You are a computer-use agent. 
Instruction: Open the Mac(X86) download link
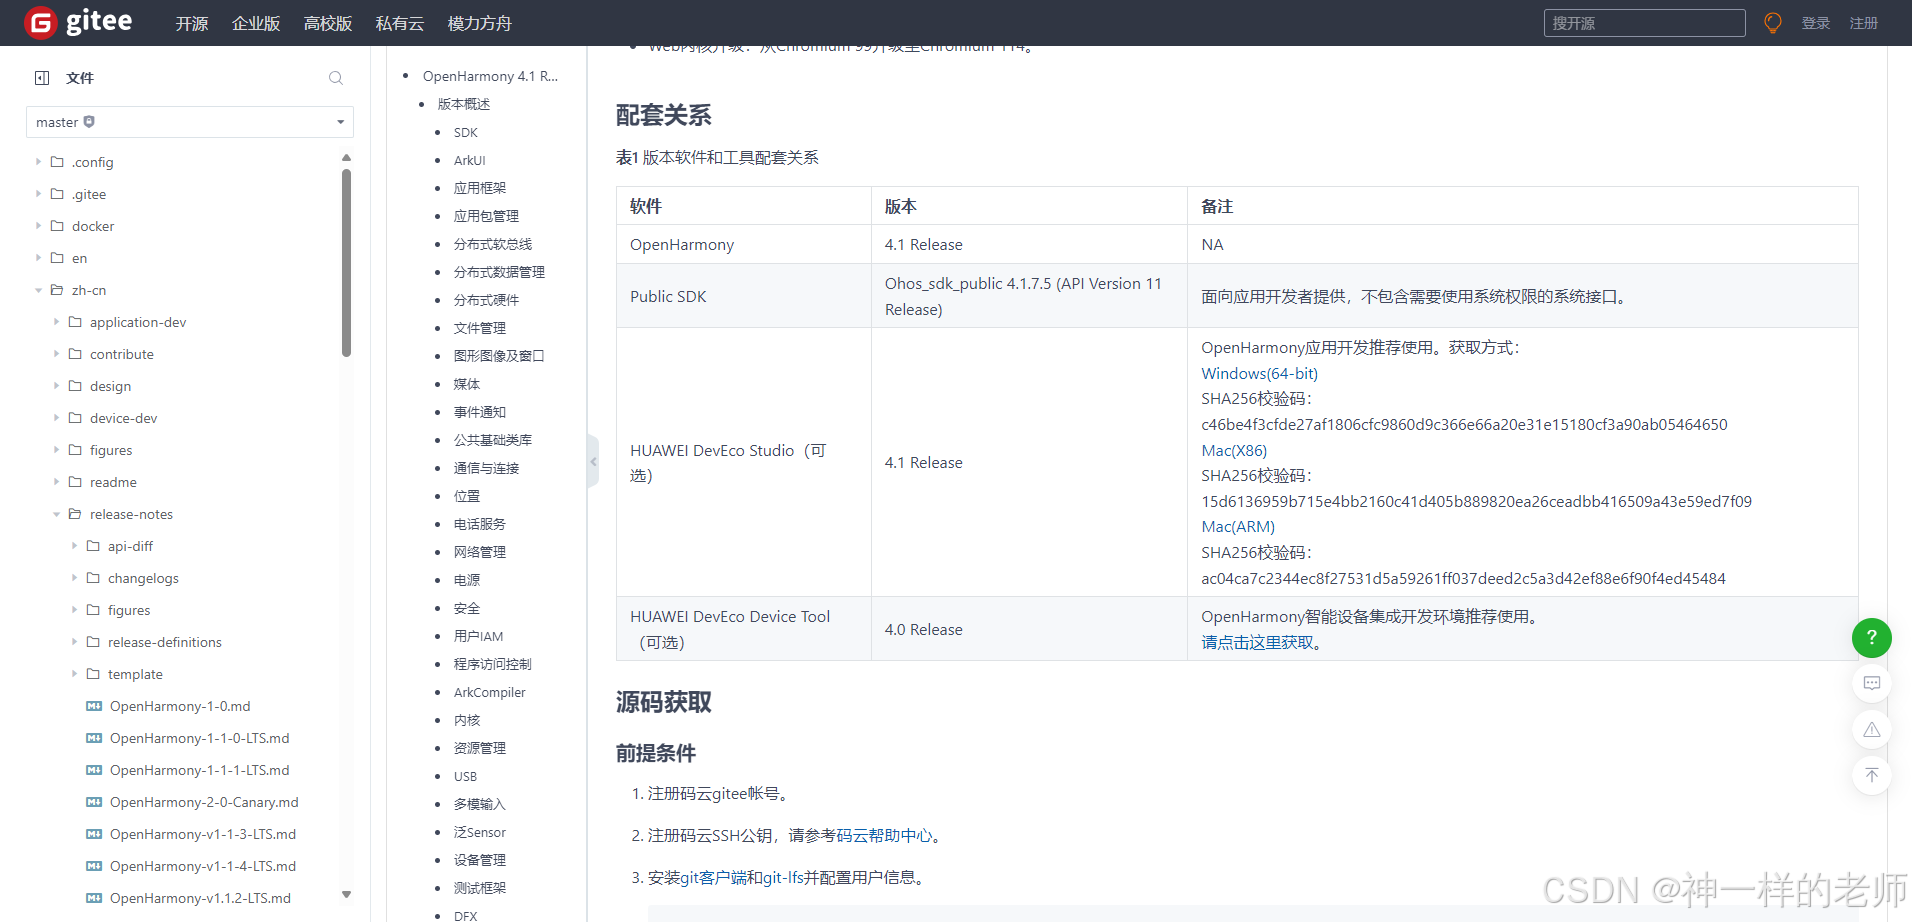point(1234,450)
